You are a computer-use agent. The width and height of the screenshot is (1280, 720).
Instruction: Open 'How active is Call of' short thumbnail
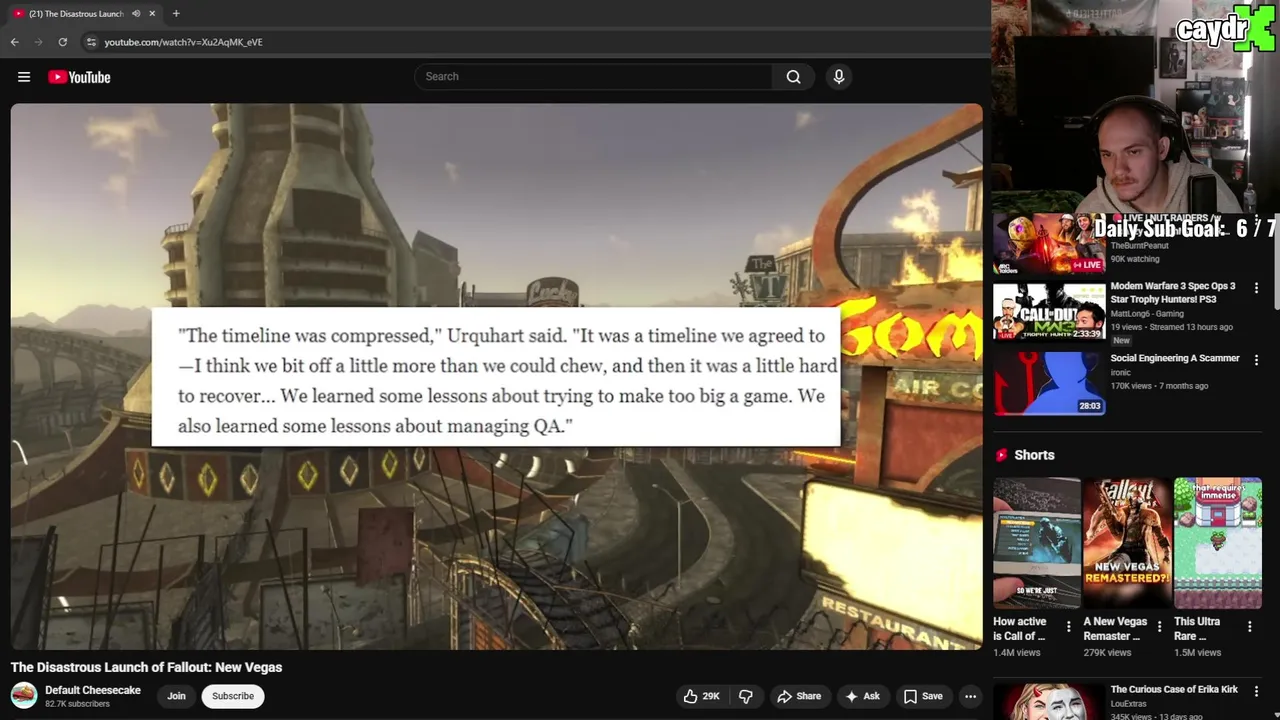tap(1037, 543)
